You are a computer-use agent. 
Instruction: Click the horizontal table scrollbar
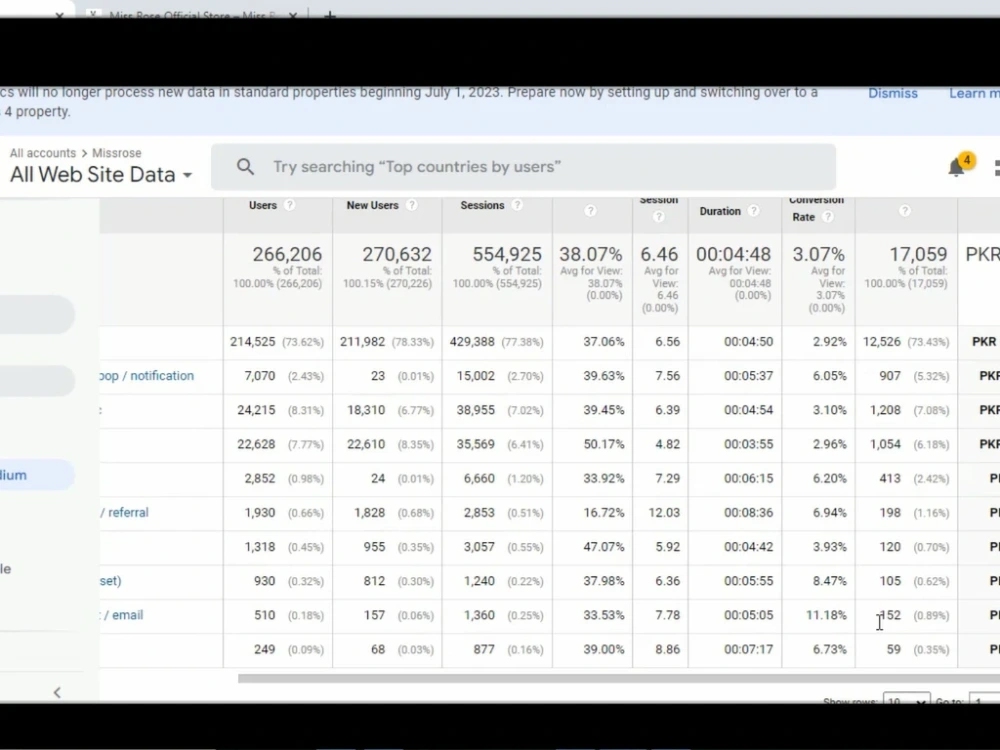pyautogui.click(x=619, y=679)
